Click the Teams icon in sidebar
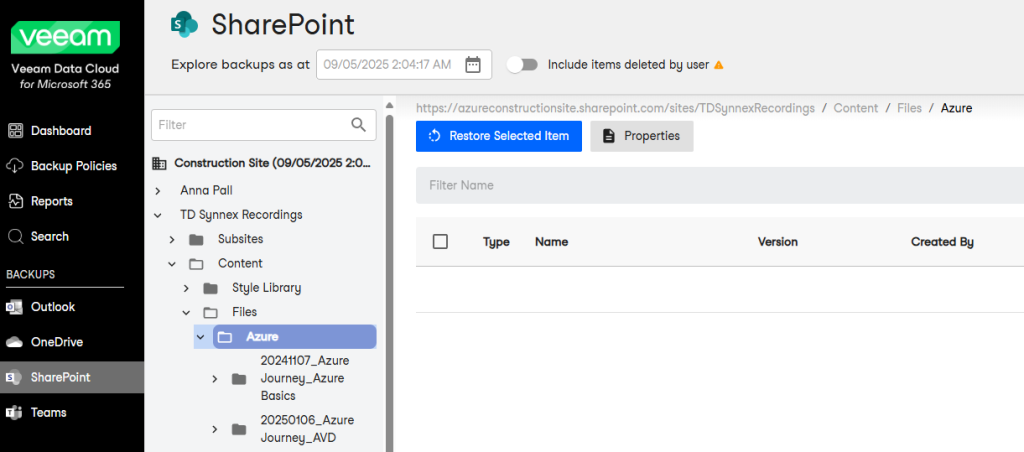The image size is (1024, 452). click(14, 413)
